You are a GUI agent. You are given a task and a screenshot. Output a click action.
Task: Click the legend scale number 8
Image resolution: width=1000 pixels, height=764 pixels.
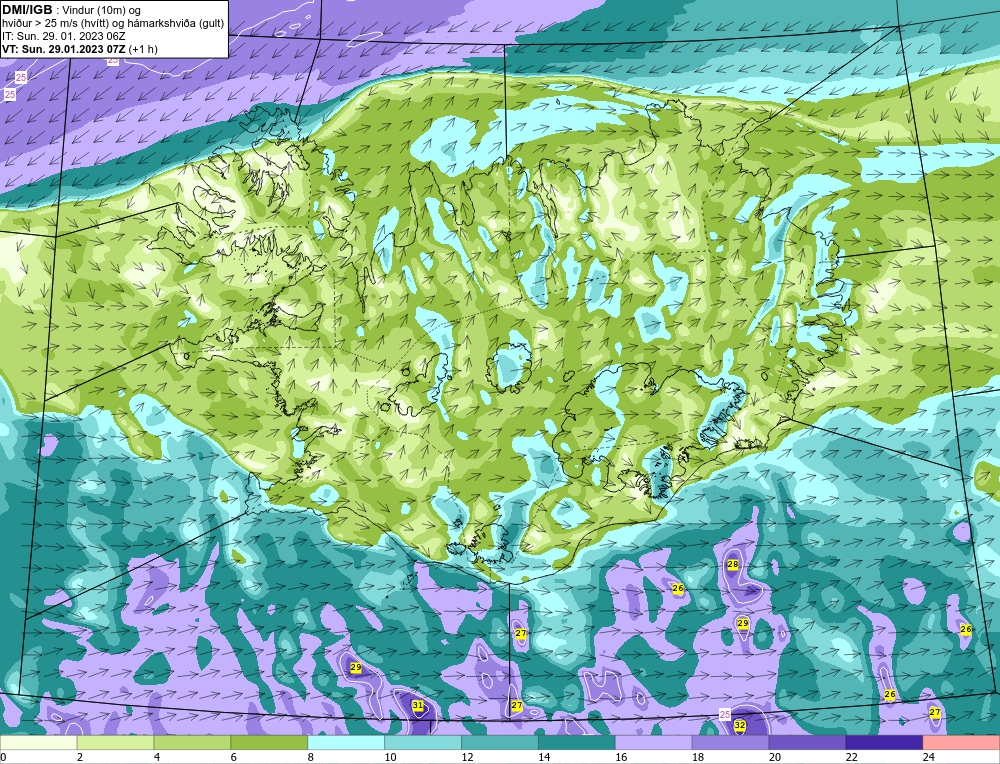311,757
